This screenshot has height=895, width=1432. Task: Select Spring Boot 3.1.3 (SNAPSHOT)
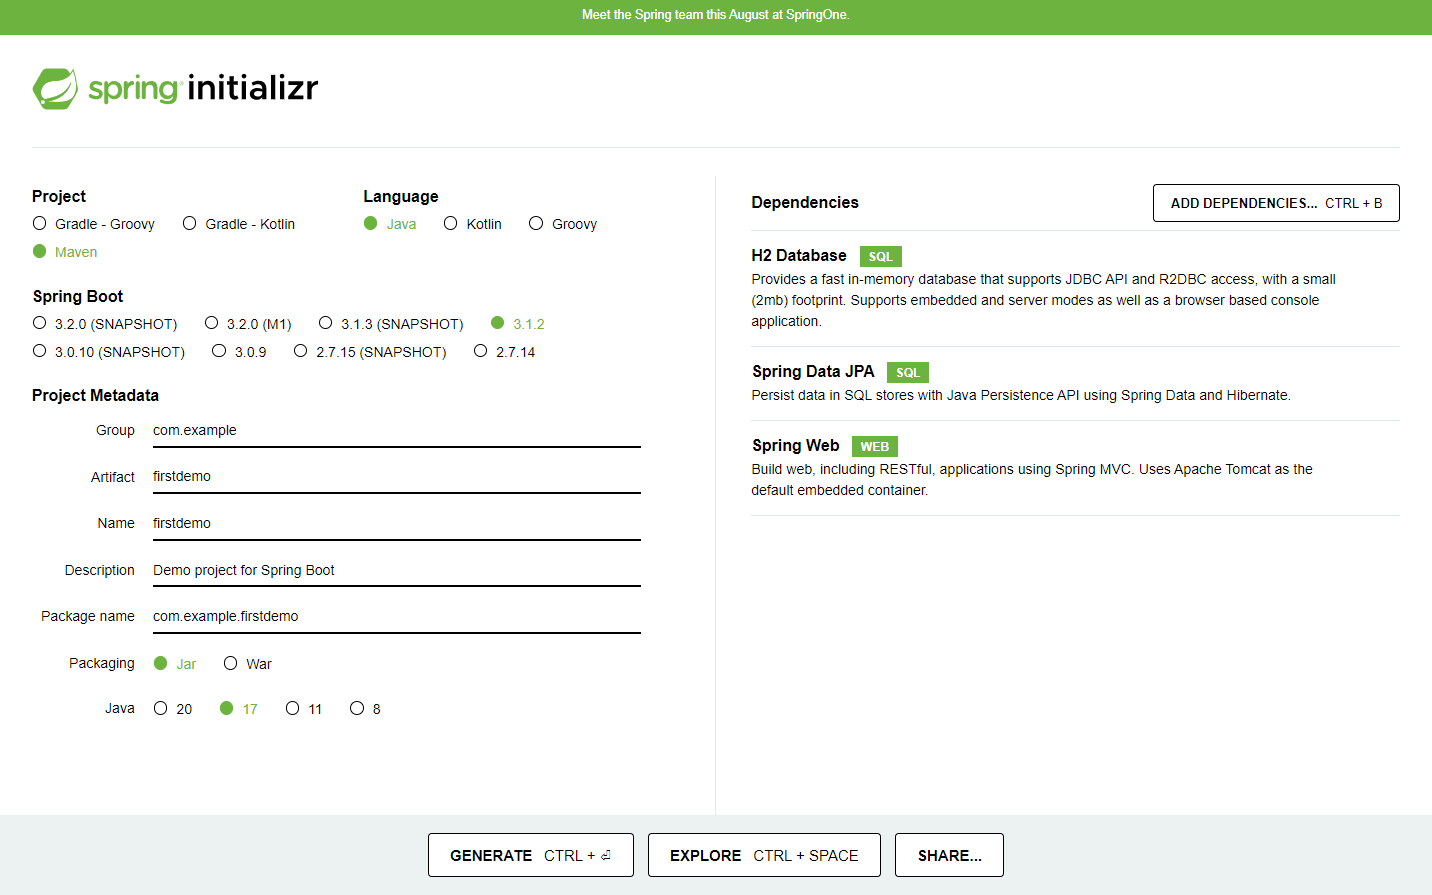click(x=391, y=324)
